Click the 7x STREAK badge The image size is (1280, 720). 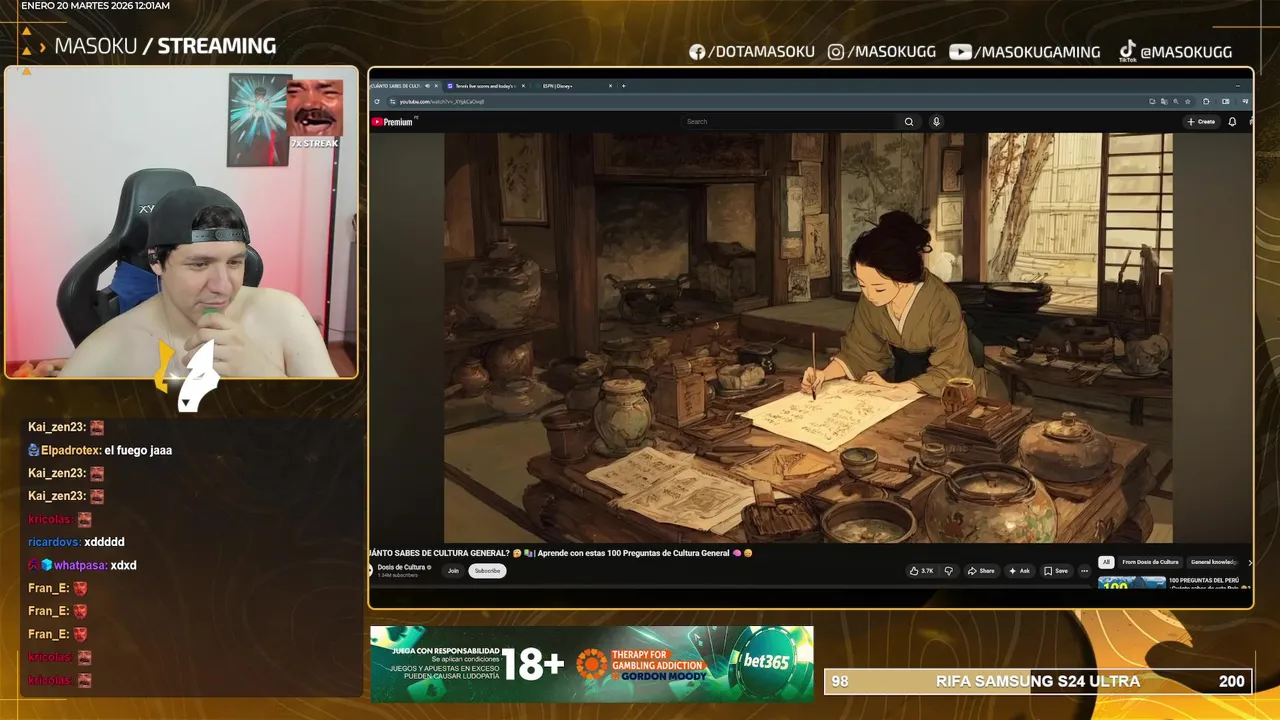coord(314,143)
